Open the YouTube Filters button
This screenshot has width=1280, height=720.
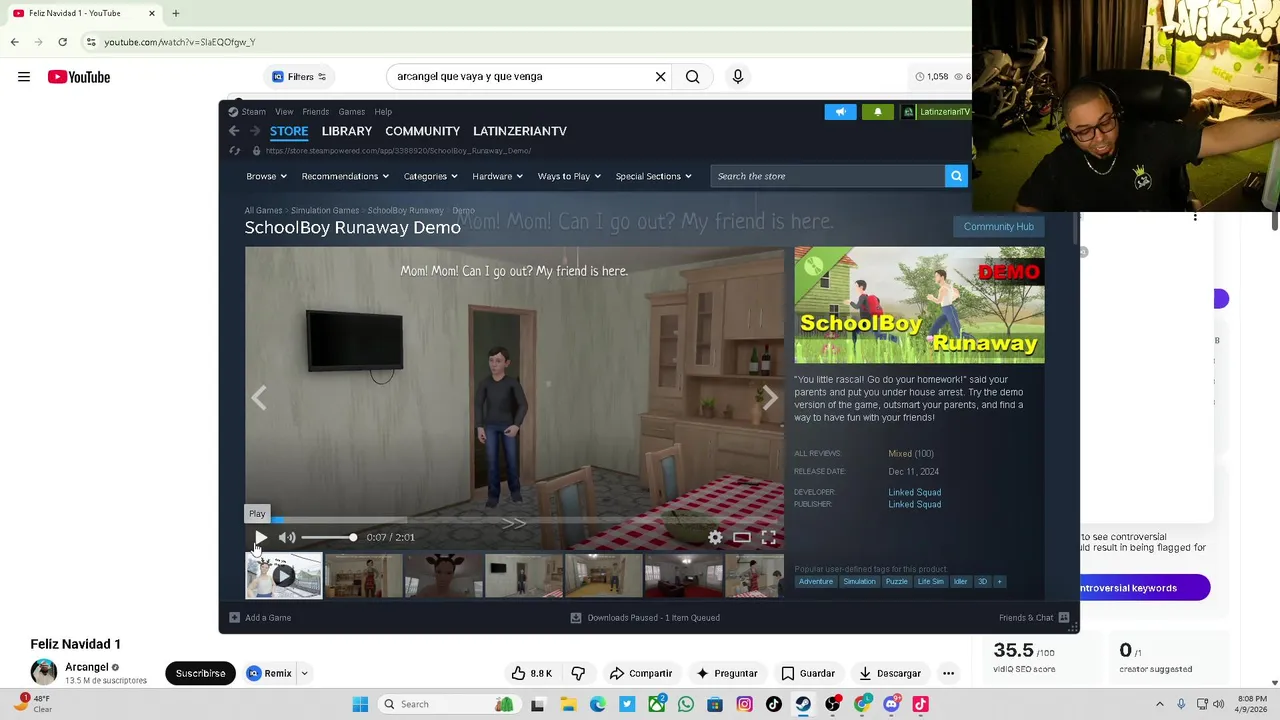pos(299,77)
